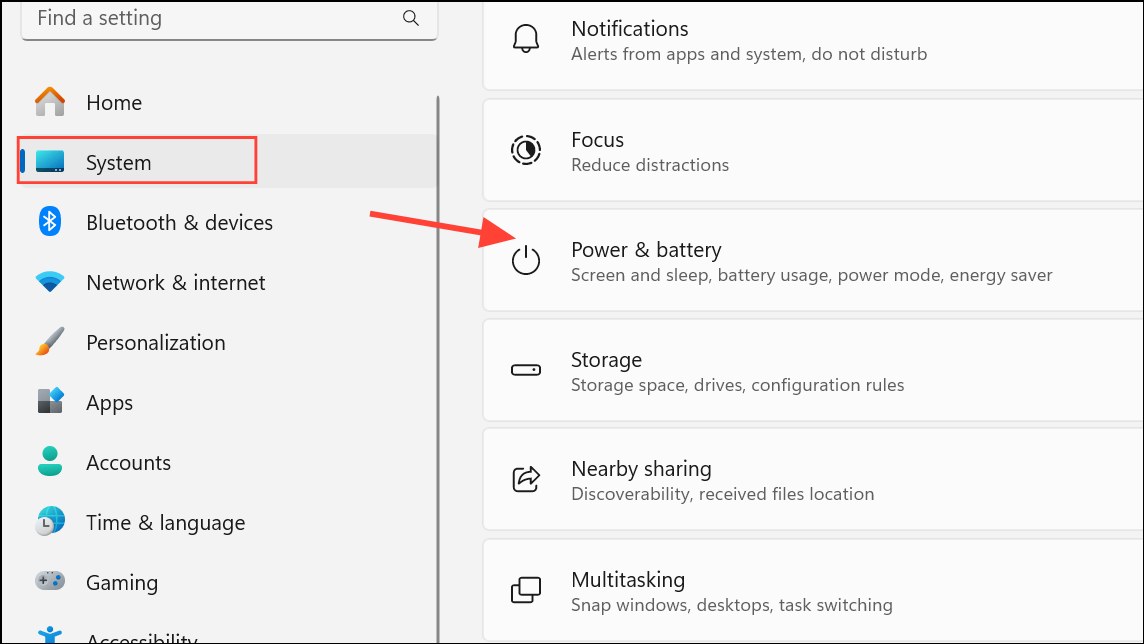
Task: Click the Gaming controller icon
Action: pos(49,582)
